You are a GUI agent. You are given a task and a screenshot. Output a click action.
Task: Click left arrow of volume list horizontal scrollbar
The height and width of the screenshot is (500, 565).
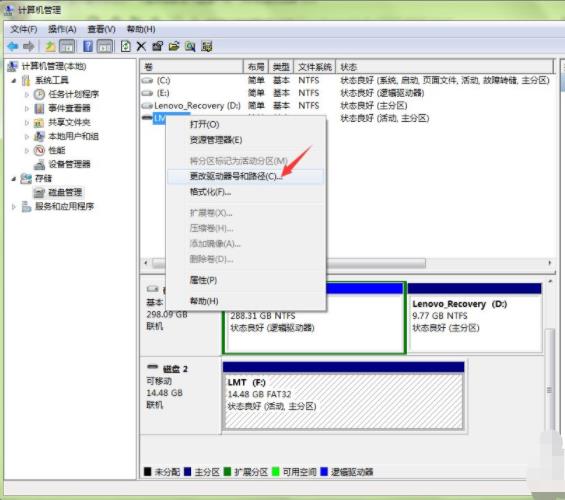click(146, 263)
